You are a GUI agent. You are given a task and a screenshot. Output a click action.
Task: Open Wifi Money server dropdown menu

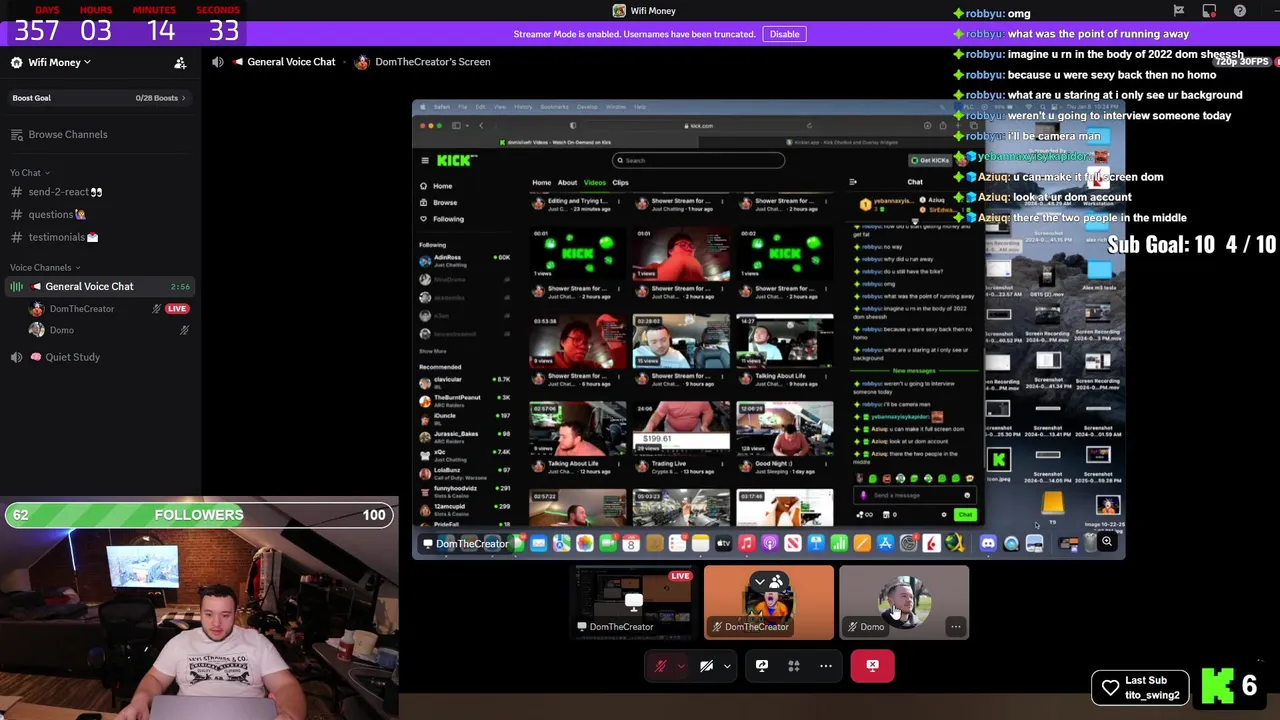pyautogui.click(x=59, y=62)
